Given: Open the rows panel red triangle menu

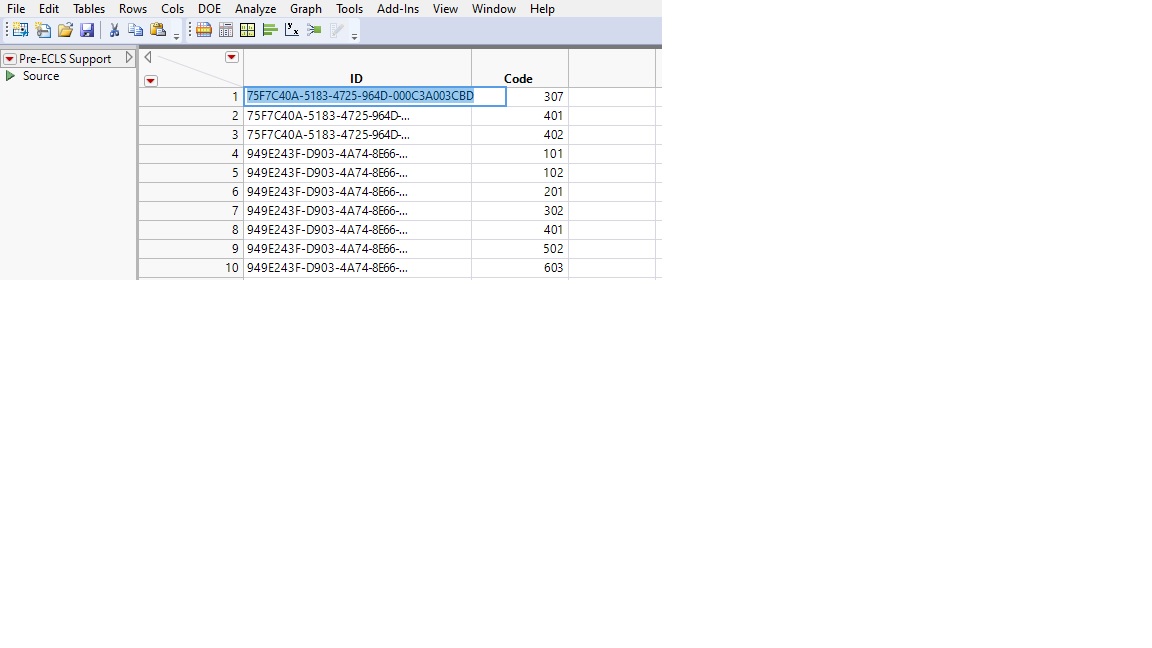Looking at the screenshot, I should tap(150, 80).
